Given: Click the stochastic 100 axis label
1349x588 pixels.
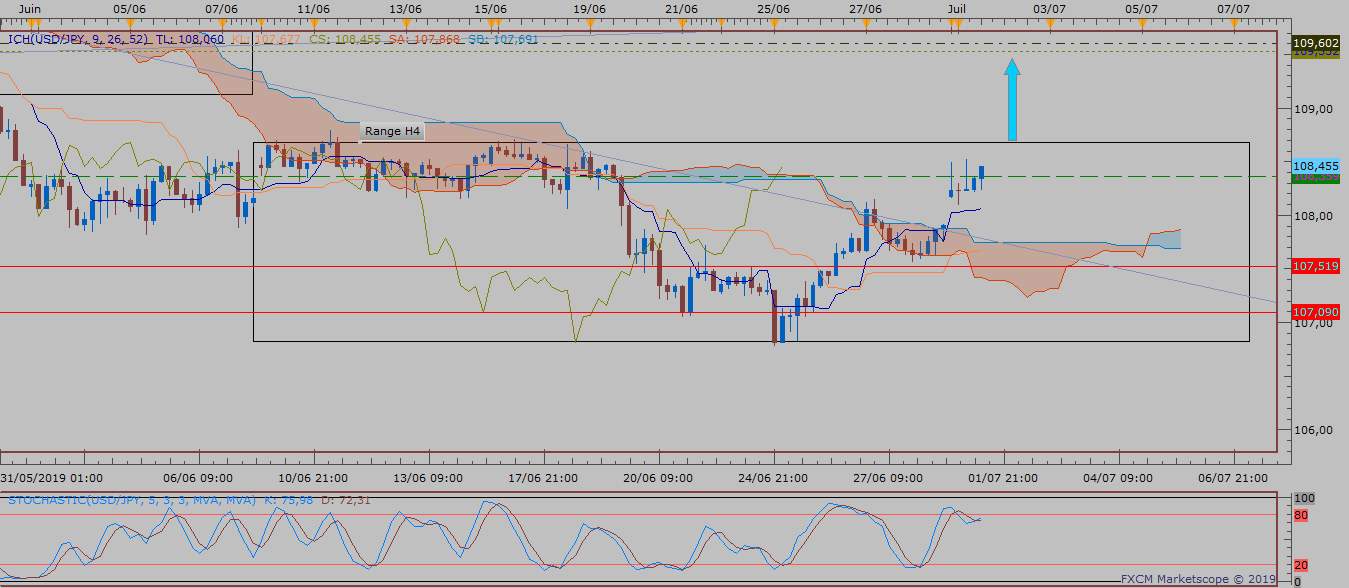Looking at the screenshot, I should coord(1304,498).
